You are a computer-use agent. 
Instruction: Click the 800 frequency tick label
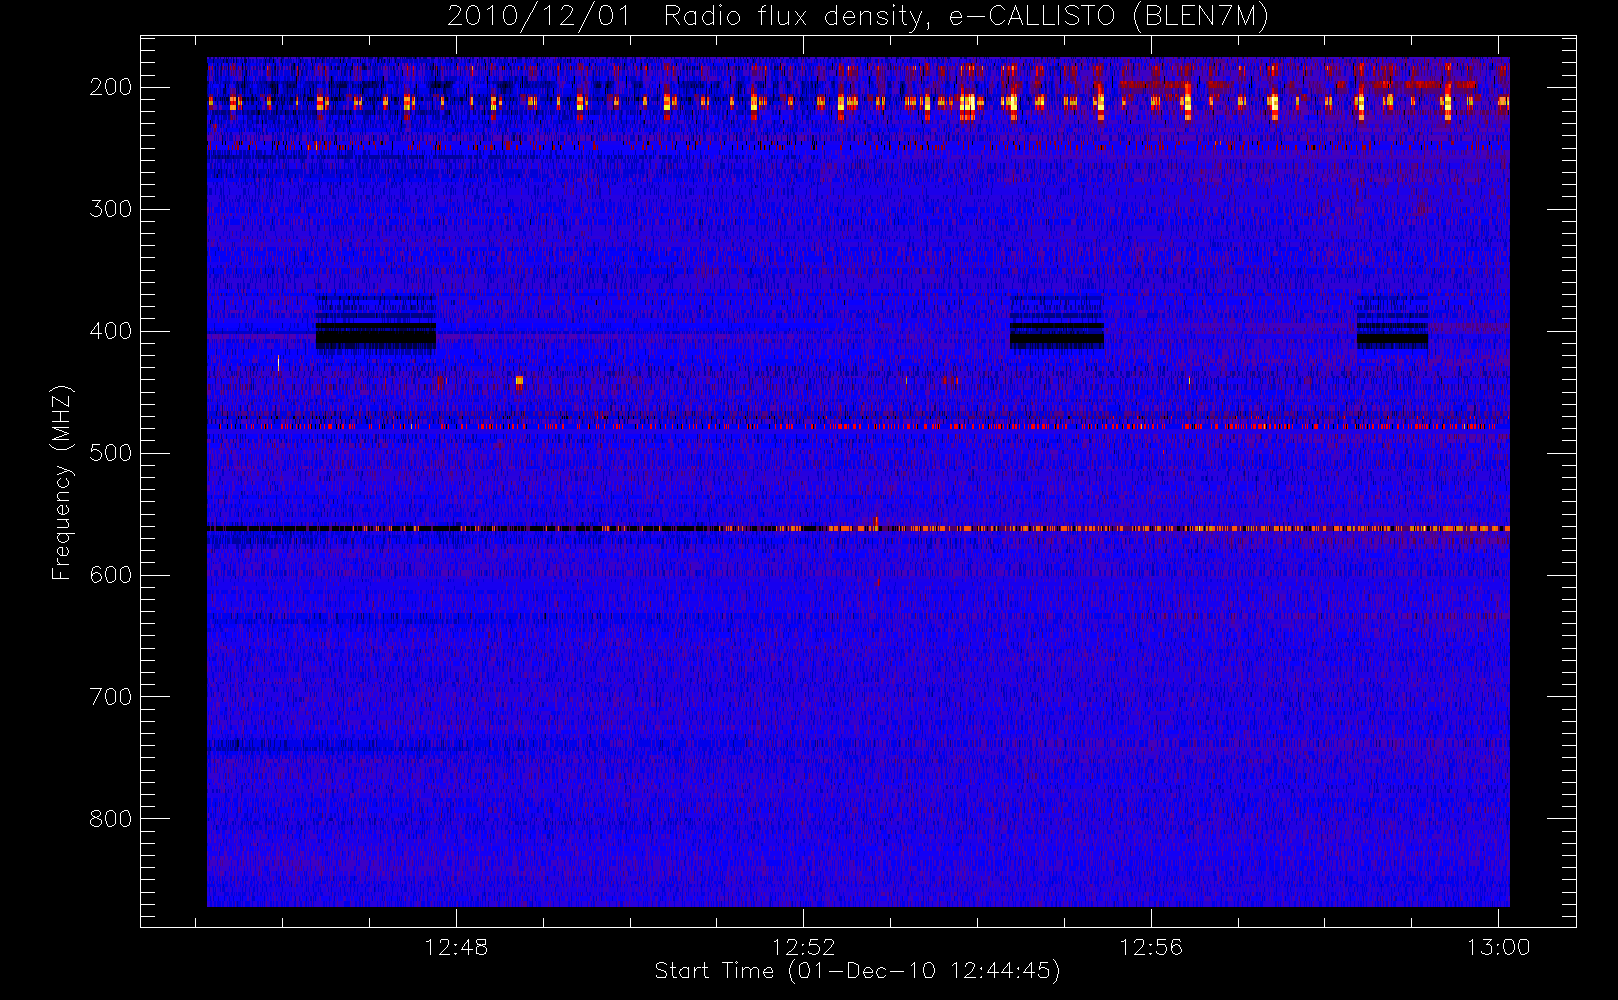111,819
